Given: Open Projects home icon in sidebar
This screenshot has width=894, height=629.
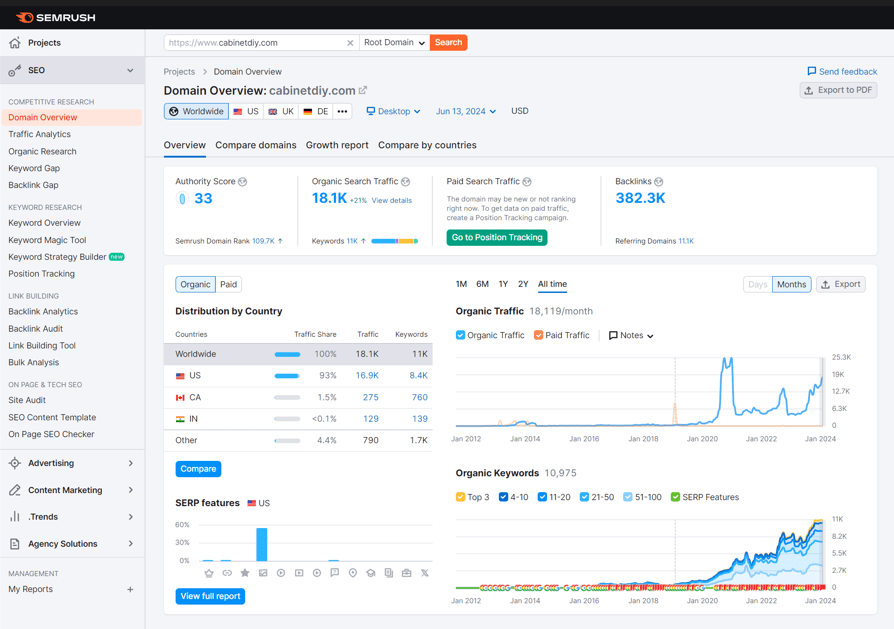Looking at the screenshot, I should 15,43.
